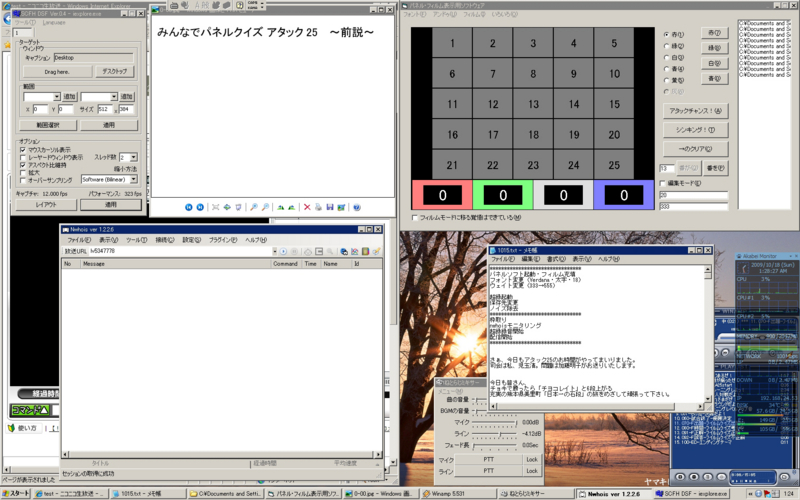Click best fit icon in picture viewer
Image resolution: width=800 pixels, height=500 pixels.
pos(215,207)
